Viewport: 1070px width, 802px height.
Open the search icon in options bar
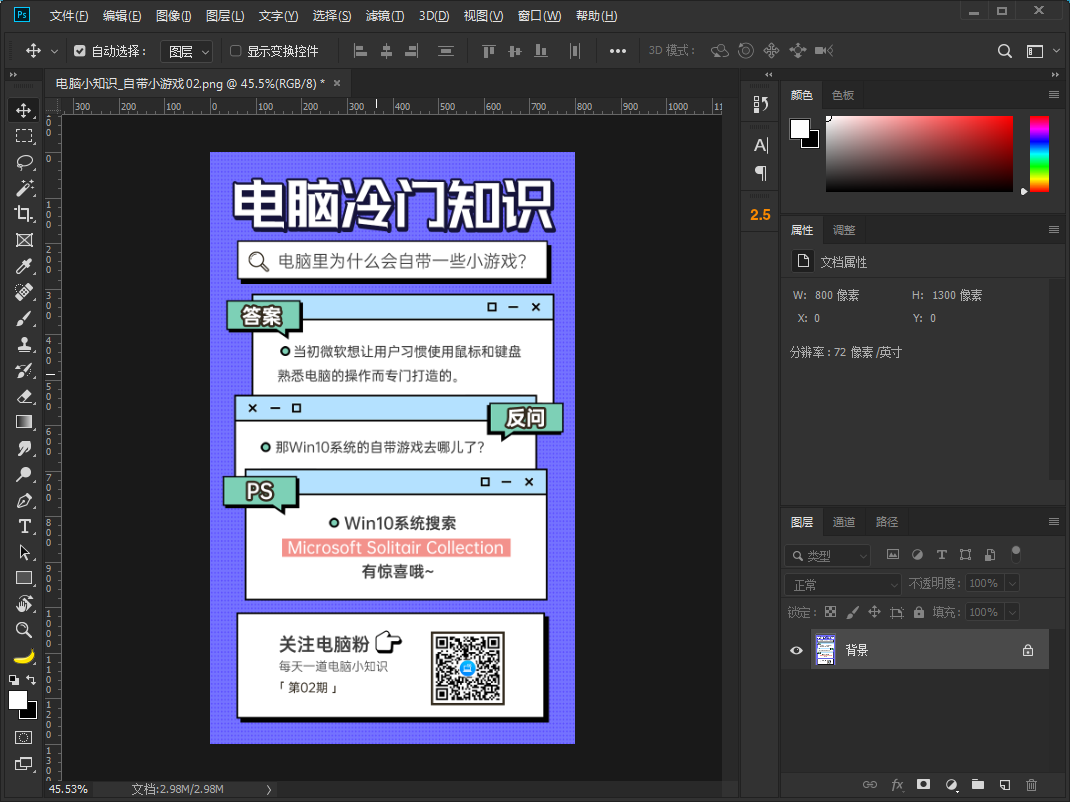pyautogui.click(x=1005, y=51)
